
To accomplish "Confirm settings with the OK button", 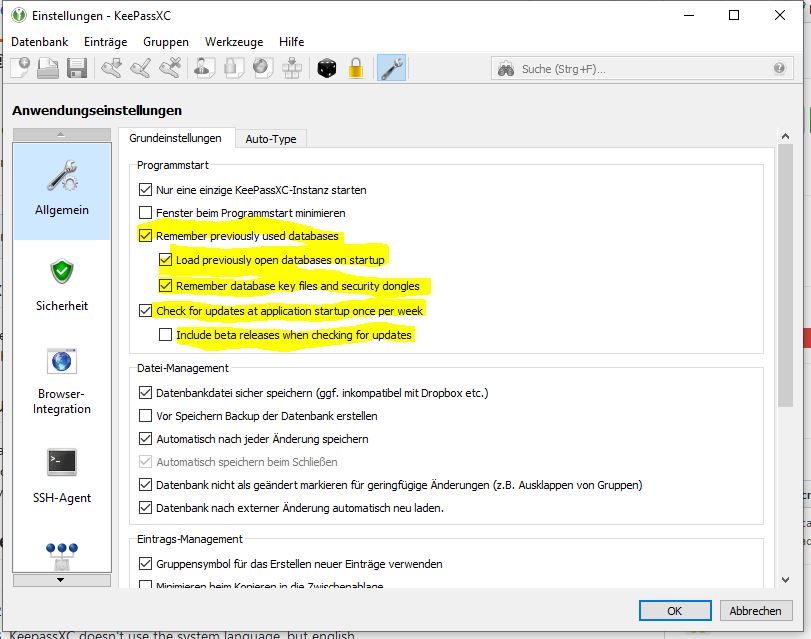I will pos(675,611).
